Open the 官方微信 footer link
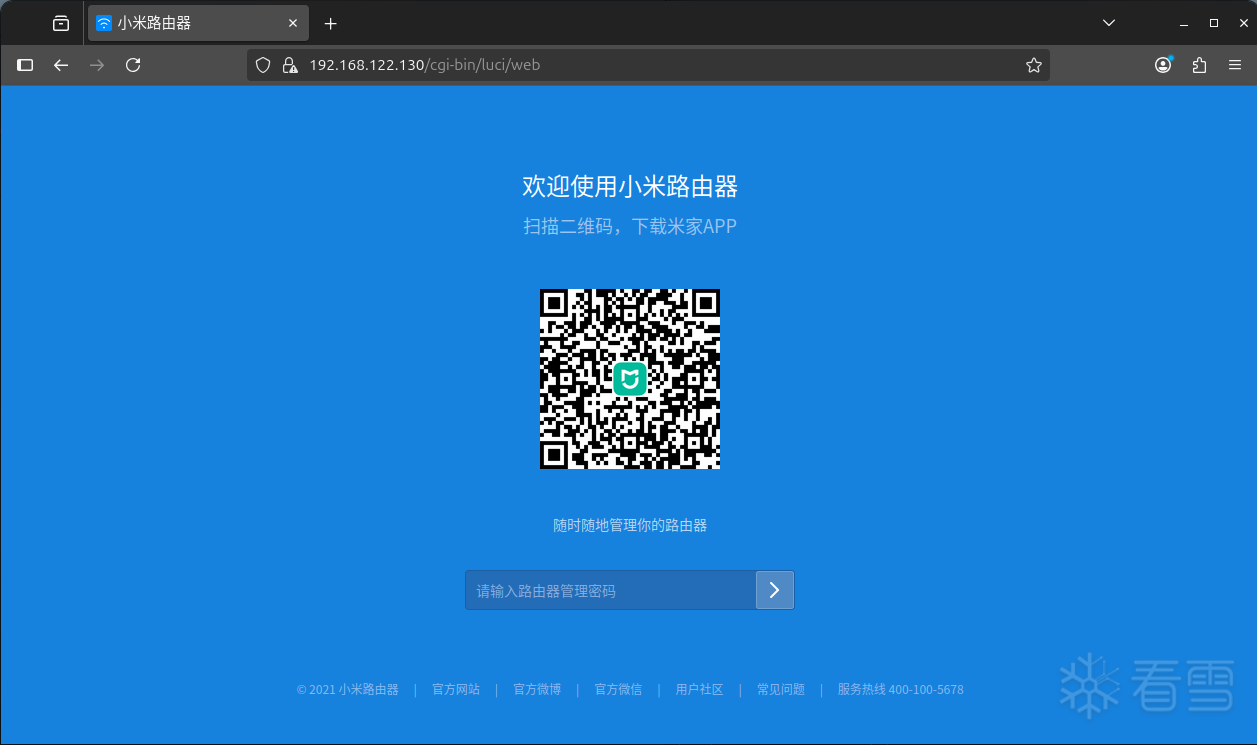This screenshot has width=1257, height=745. (618, 689)
